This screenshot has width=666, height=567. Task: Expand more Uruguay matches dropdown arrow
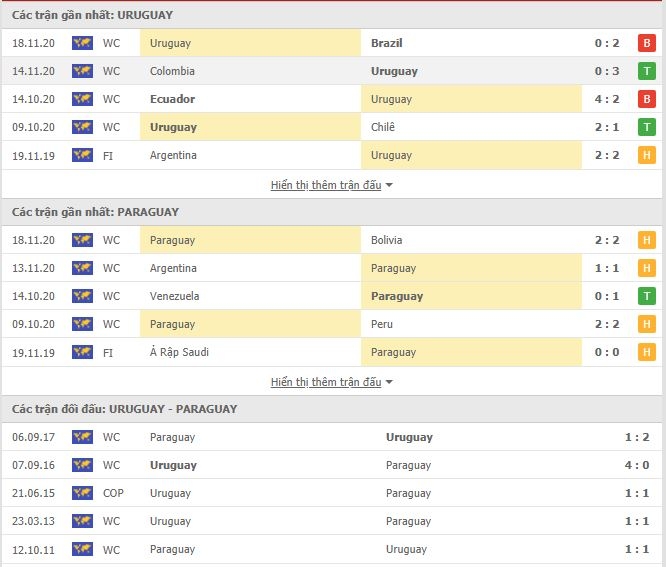pos(389,185)
